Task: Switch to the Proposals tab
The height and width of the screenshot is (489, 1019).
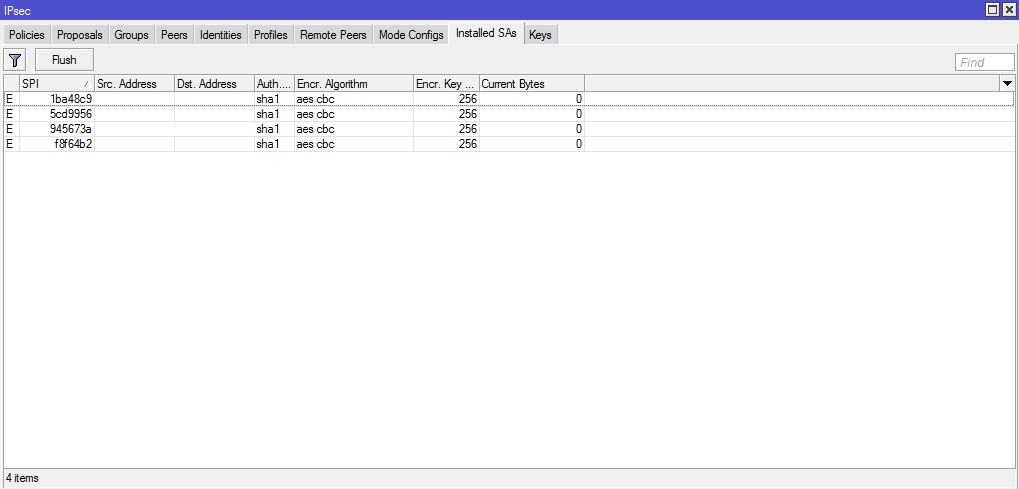Action: point(79,35)
